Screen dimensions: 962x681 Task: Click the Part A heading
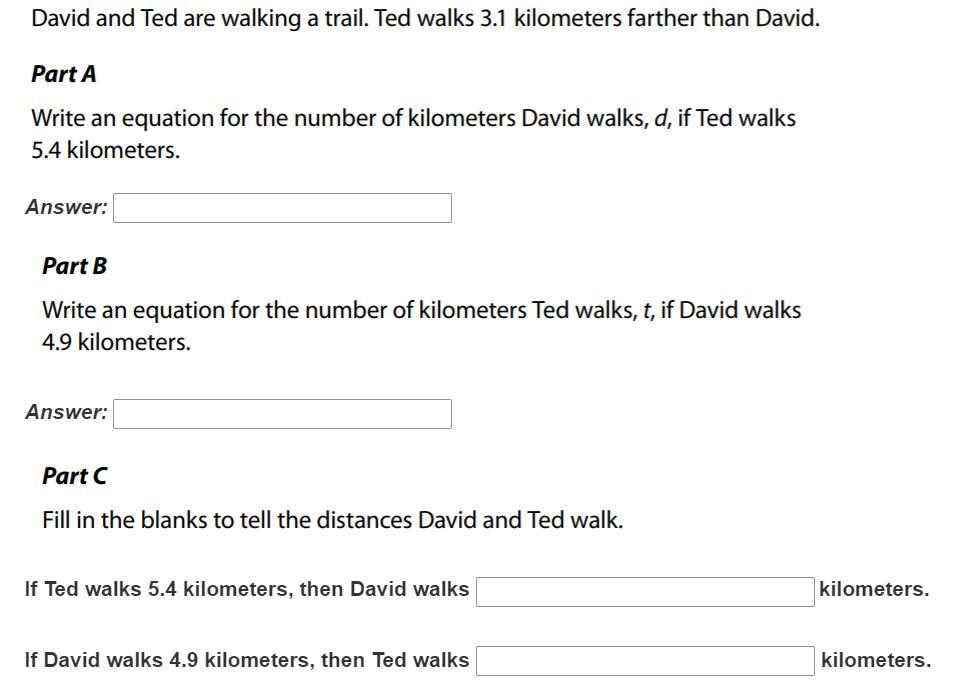pyautogui.click(x=64, y=74)
